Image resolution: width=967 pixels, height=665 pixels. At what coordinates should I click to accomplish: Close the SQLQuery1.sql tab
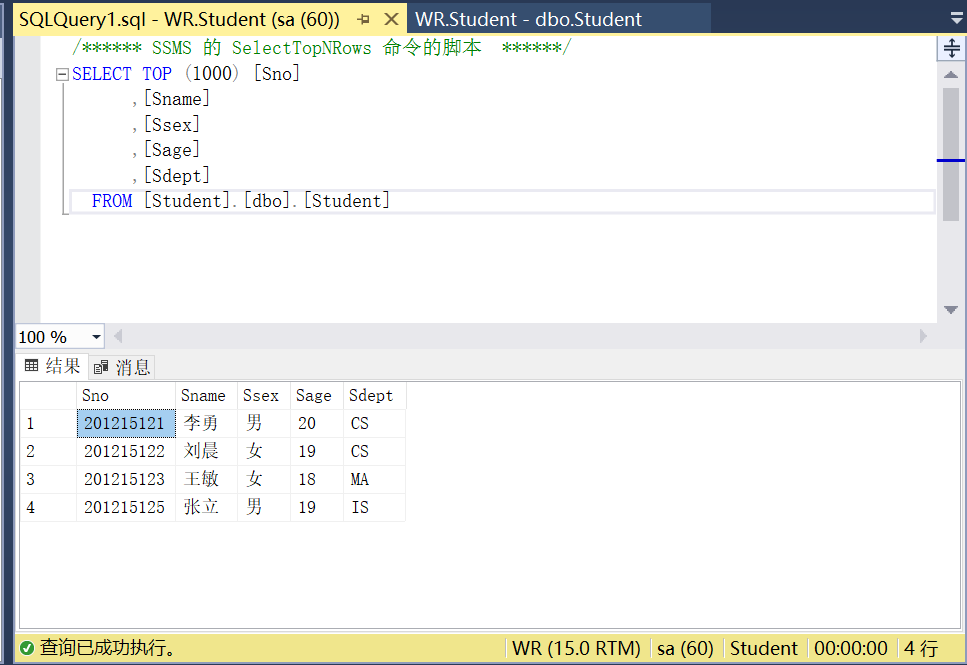tap(391, 19)
